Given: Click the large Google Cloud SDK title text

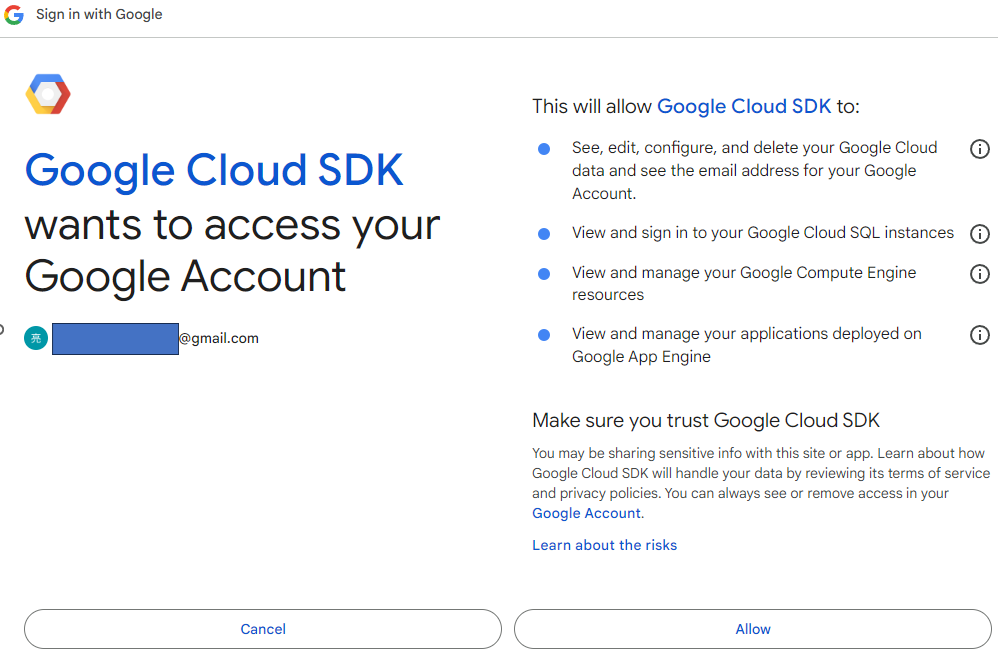Looking at the screenshot, I should (214, 170).
